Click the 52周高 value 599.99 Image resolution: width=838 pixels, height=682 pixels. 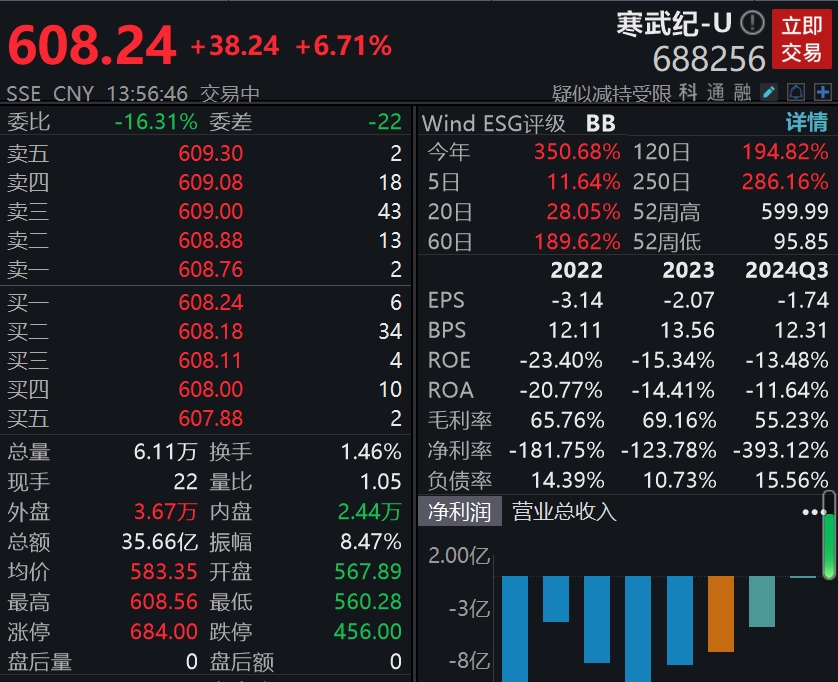tap(795, 212)
